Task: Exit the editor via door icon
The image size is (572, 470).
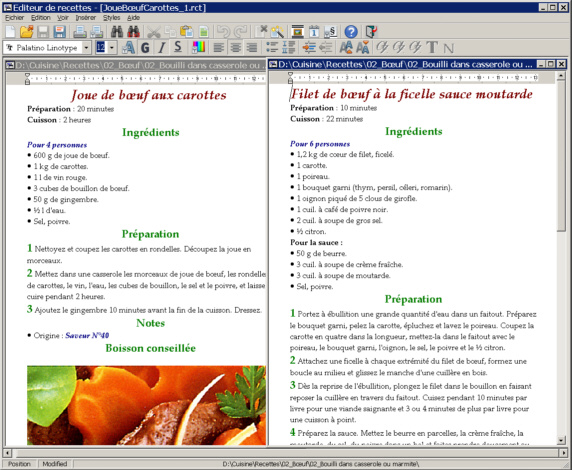Action: pyautogui.click(x=371, y=32)
